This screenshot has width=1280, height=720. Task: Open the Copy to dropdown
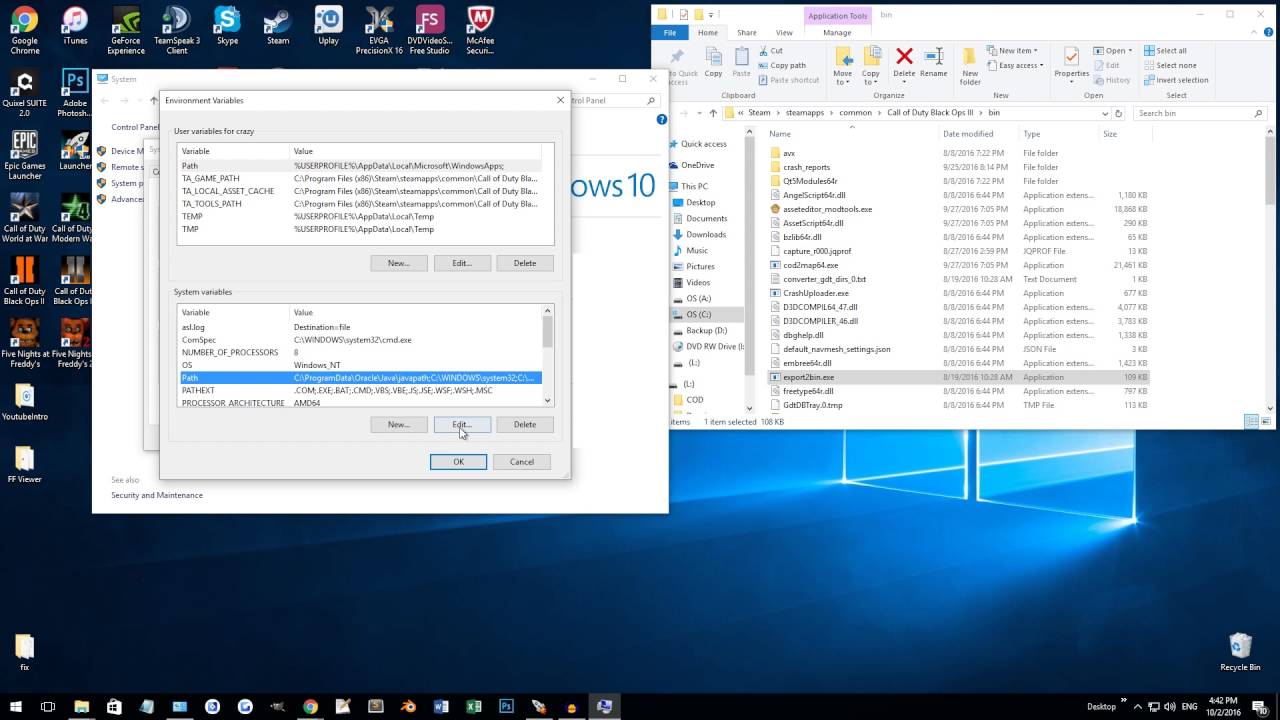(x=871, y=77)
